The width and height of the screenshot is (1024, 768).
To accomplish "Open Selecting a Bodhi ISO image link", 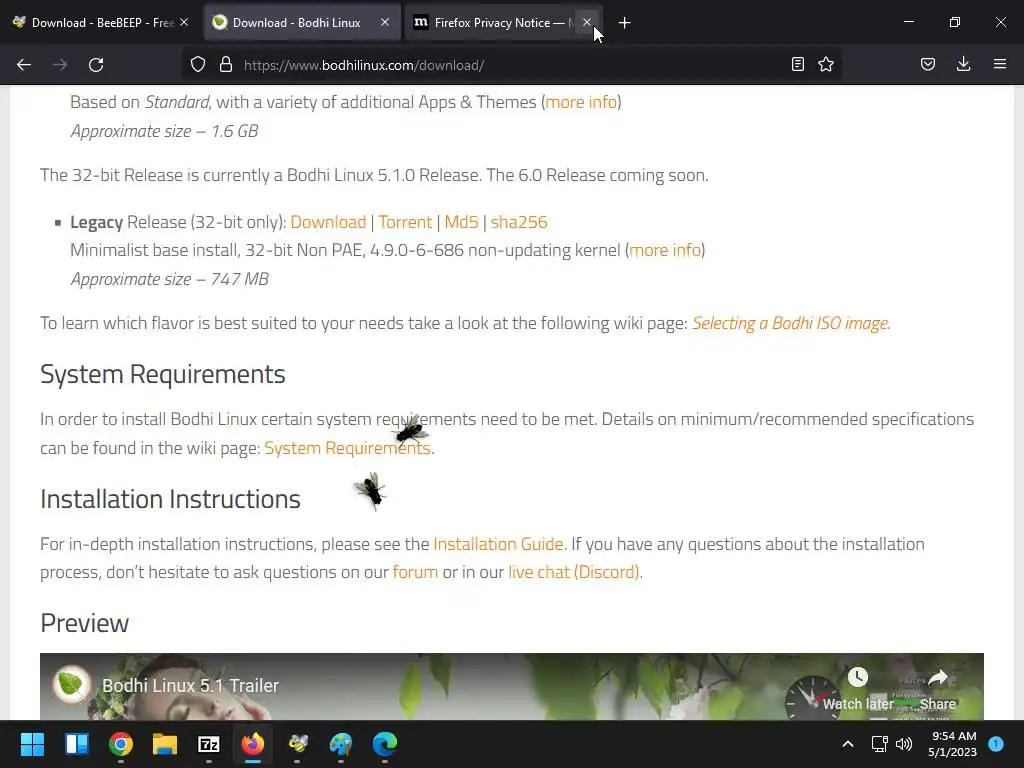I will 790,323.
